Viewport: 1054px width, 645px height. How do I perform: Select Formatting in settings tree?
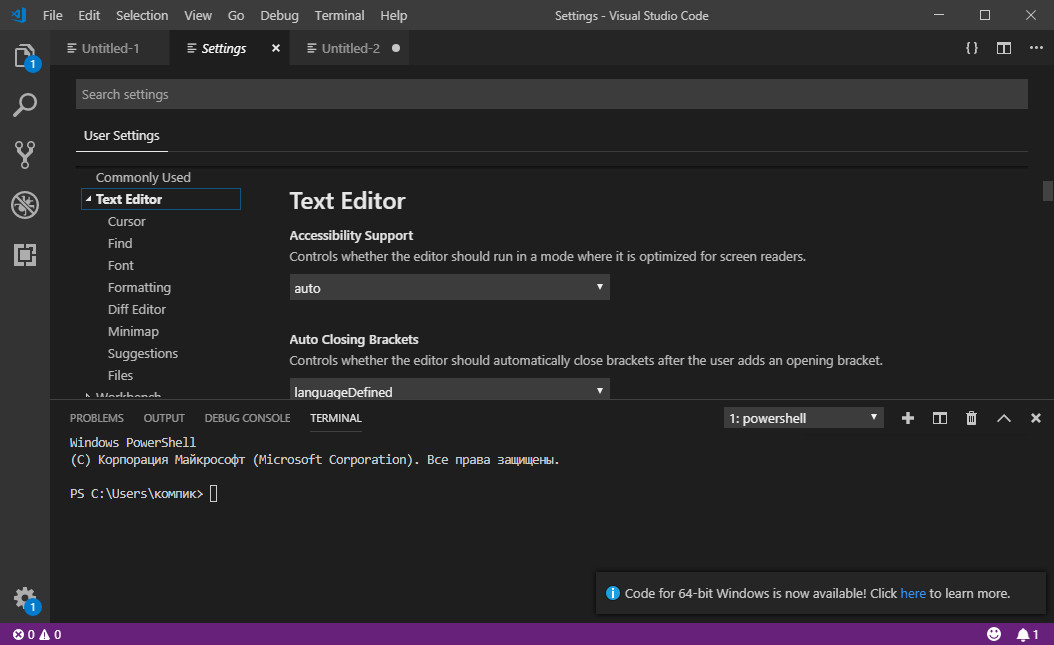[139, 288]
